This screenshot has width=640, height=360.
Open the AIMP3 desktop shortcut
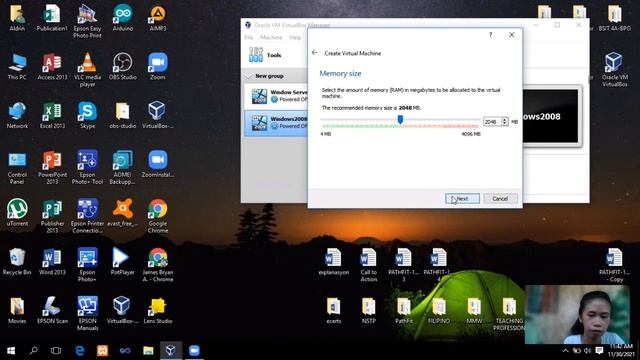(158, 18)
